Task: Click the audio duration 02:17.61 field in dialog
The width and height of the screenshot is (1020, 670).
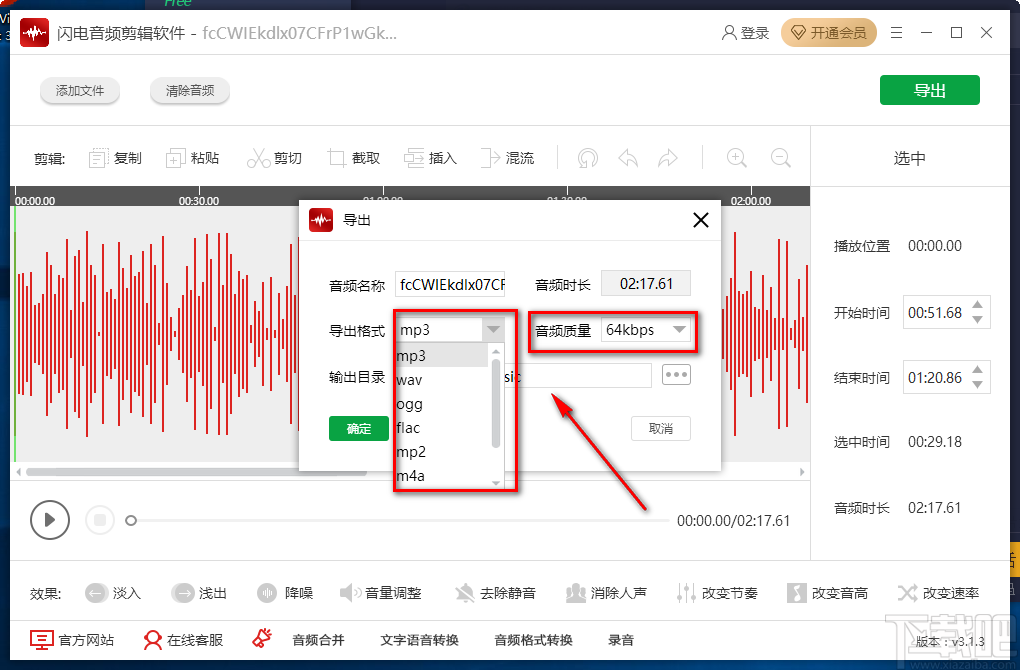Action: (x=646, y=284)
